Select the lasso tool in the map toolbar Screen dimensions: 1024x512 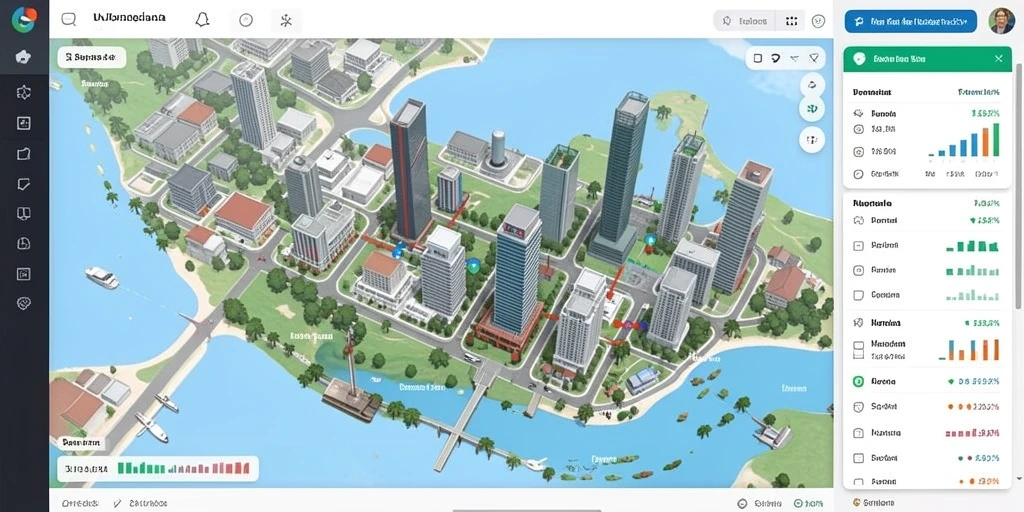point(775,58)
